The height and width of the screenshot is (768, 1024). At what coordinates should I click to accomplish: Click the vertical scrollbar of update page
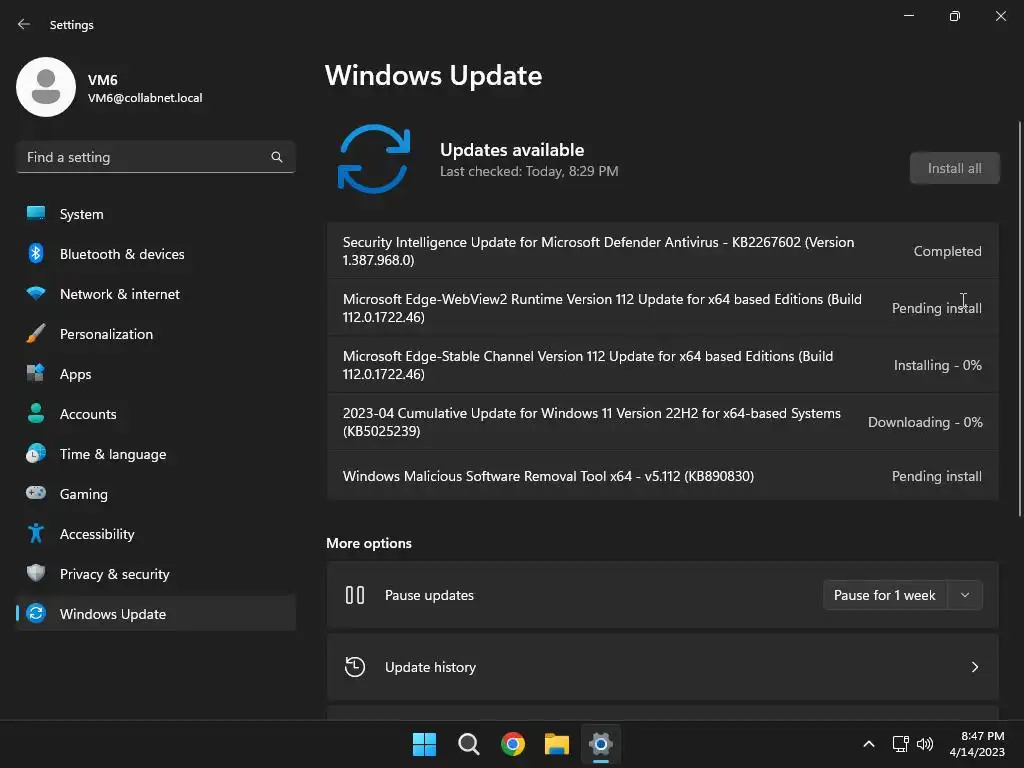1019,319
